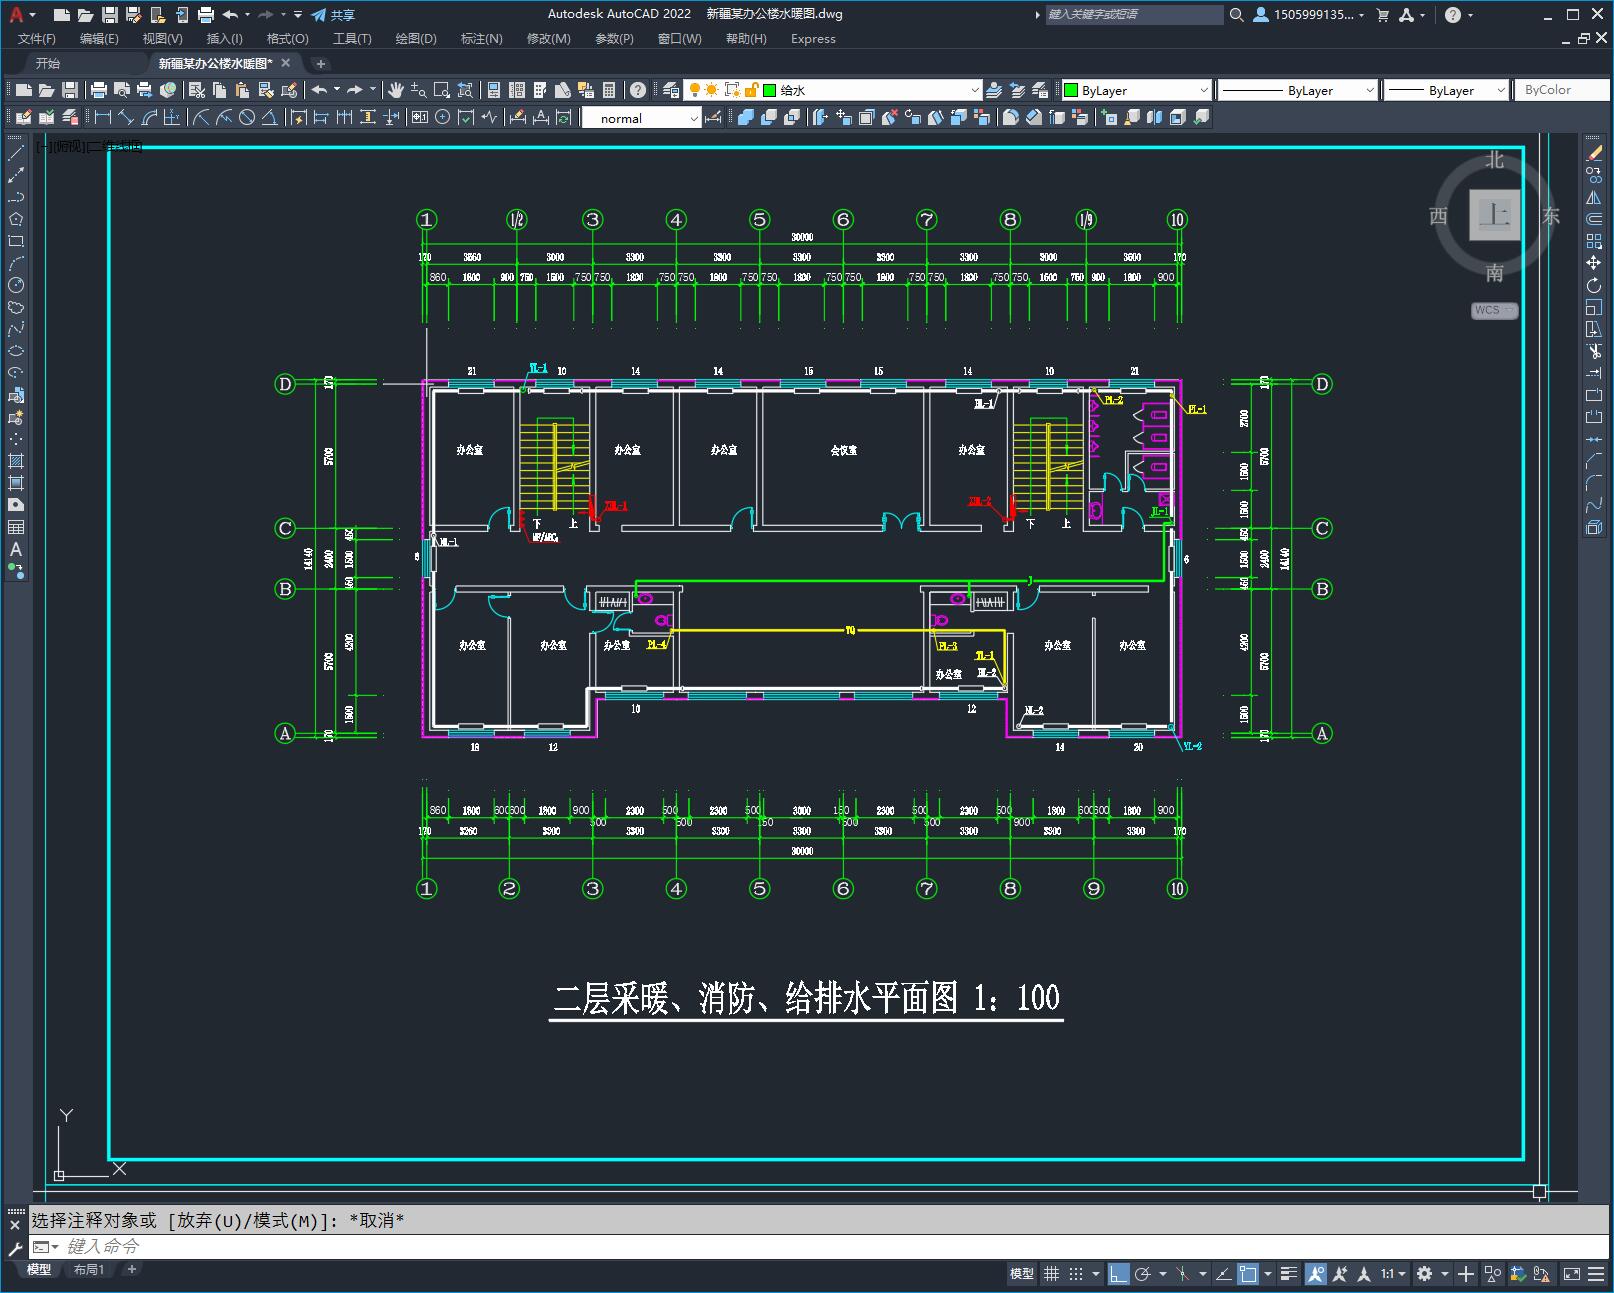
Task: Click Save in quick access toolbar
Action: click(x=110, y=14)
